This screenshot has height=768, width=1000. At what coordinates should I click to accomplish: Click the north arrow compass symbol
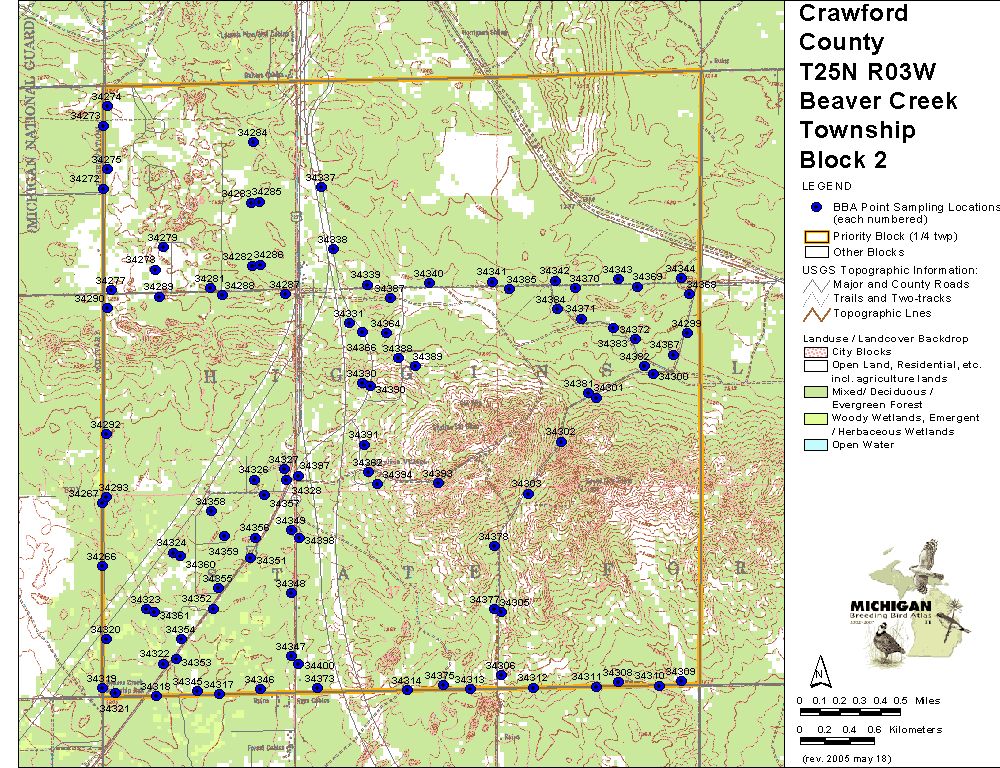click(x=819, y=669)
